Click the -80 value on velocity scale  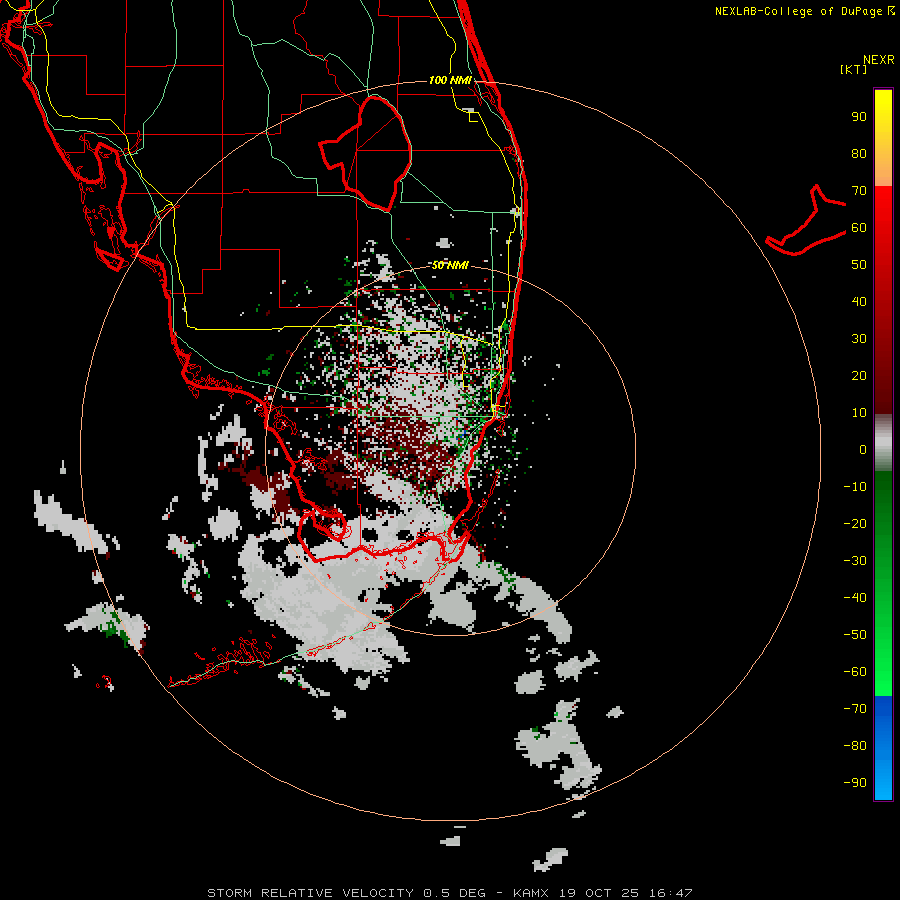click(855, 746)
